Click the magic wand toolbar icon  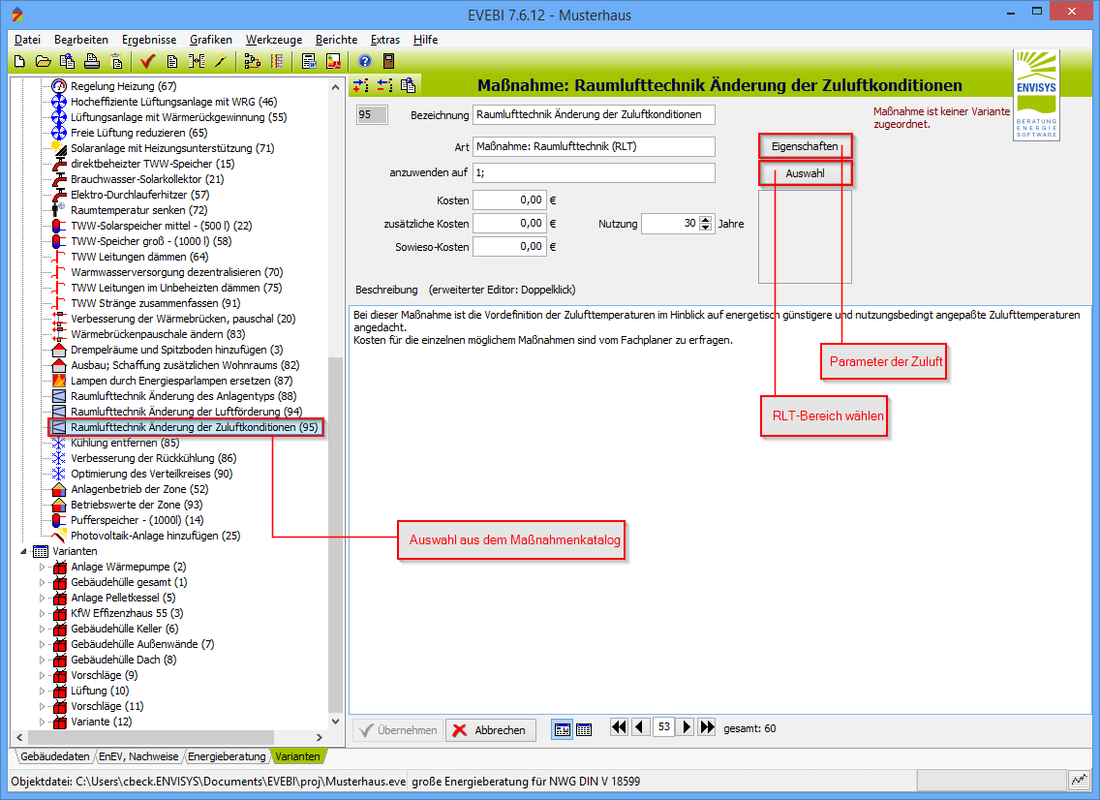(x=220, y=61)
